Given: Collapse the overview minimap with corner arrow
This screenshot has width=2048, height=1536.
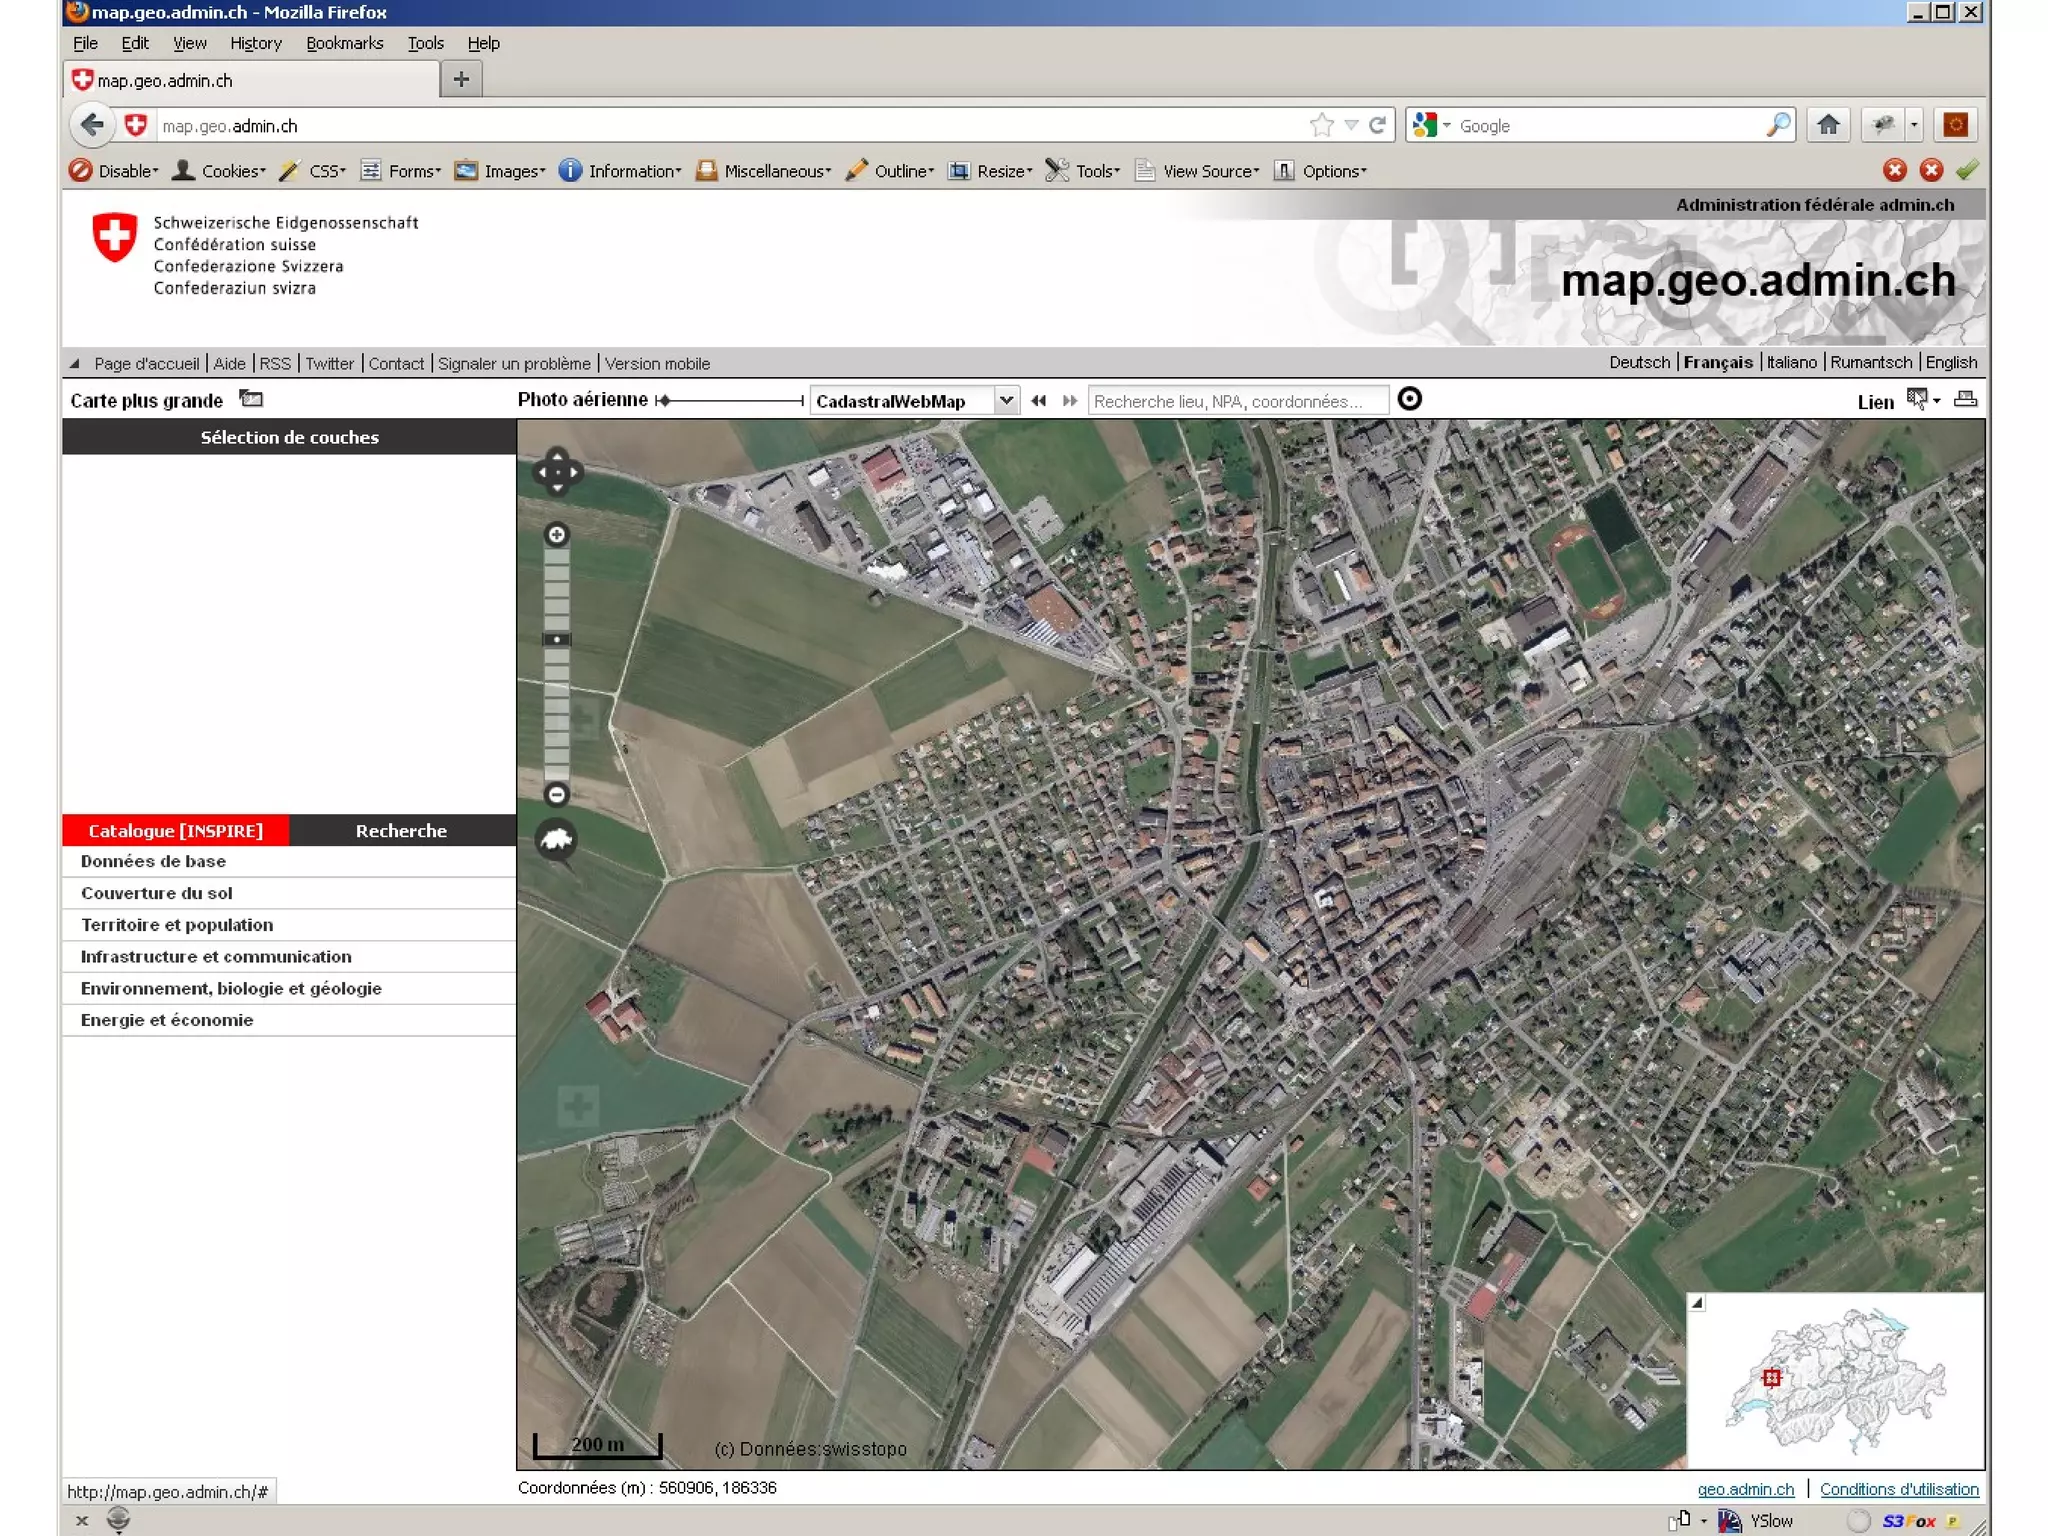Looking at the screenshot, I should tap(1697, 1303).
